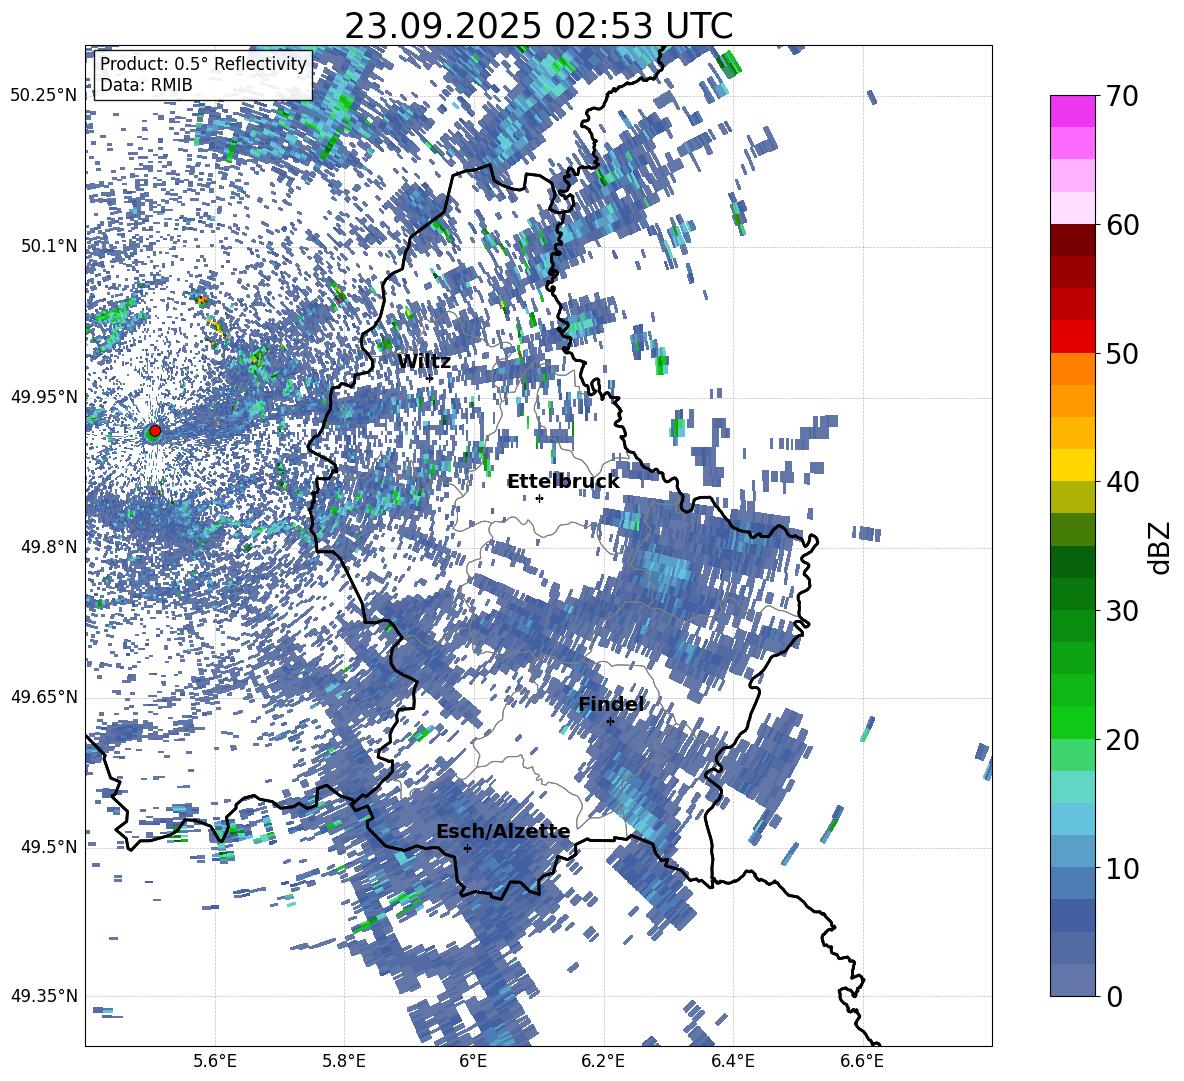
Task: Click the 50.25°N latitude label
Action: 44,96
